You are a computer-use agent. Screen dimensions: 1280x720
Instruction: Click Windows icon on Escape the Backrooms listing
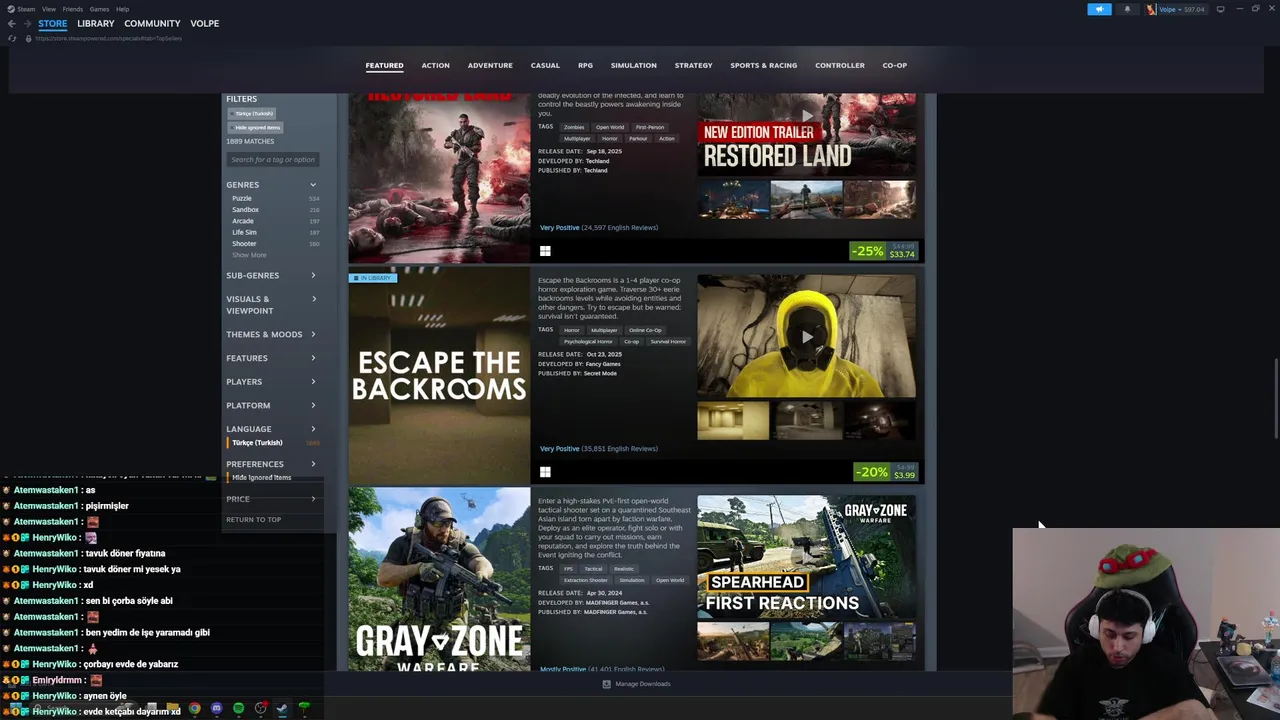click(x=545, y=472)
